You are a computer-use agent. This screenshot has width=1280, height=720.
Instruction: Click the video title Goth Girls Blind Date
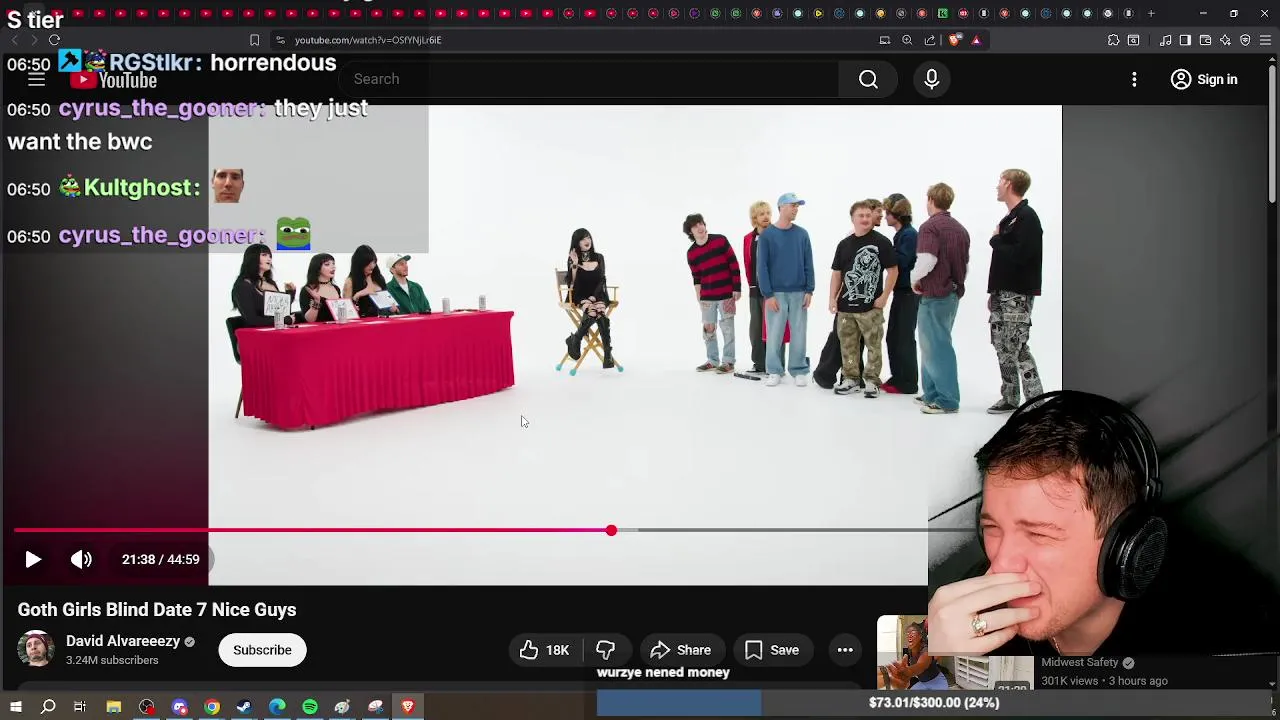[x=157, y=610]
